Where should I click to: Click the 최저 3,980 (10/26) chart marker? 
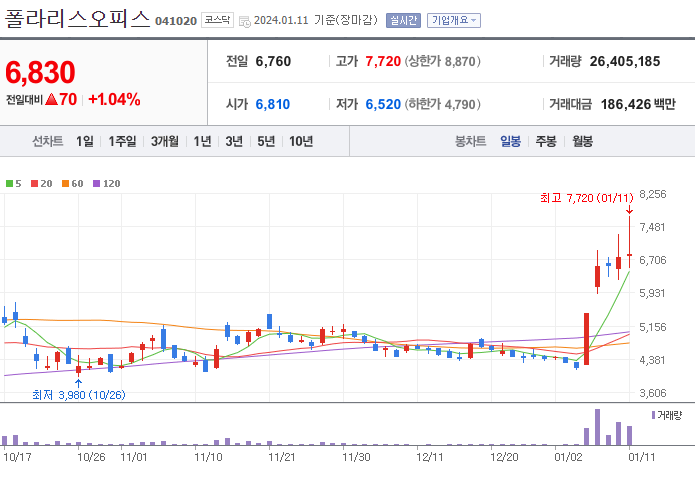tap(79, 394)
